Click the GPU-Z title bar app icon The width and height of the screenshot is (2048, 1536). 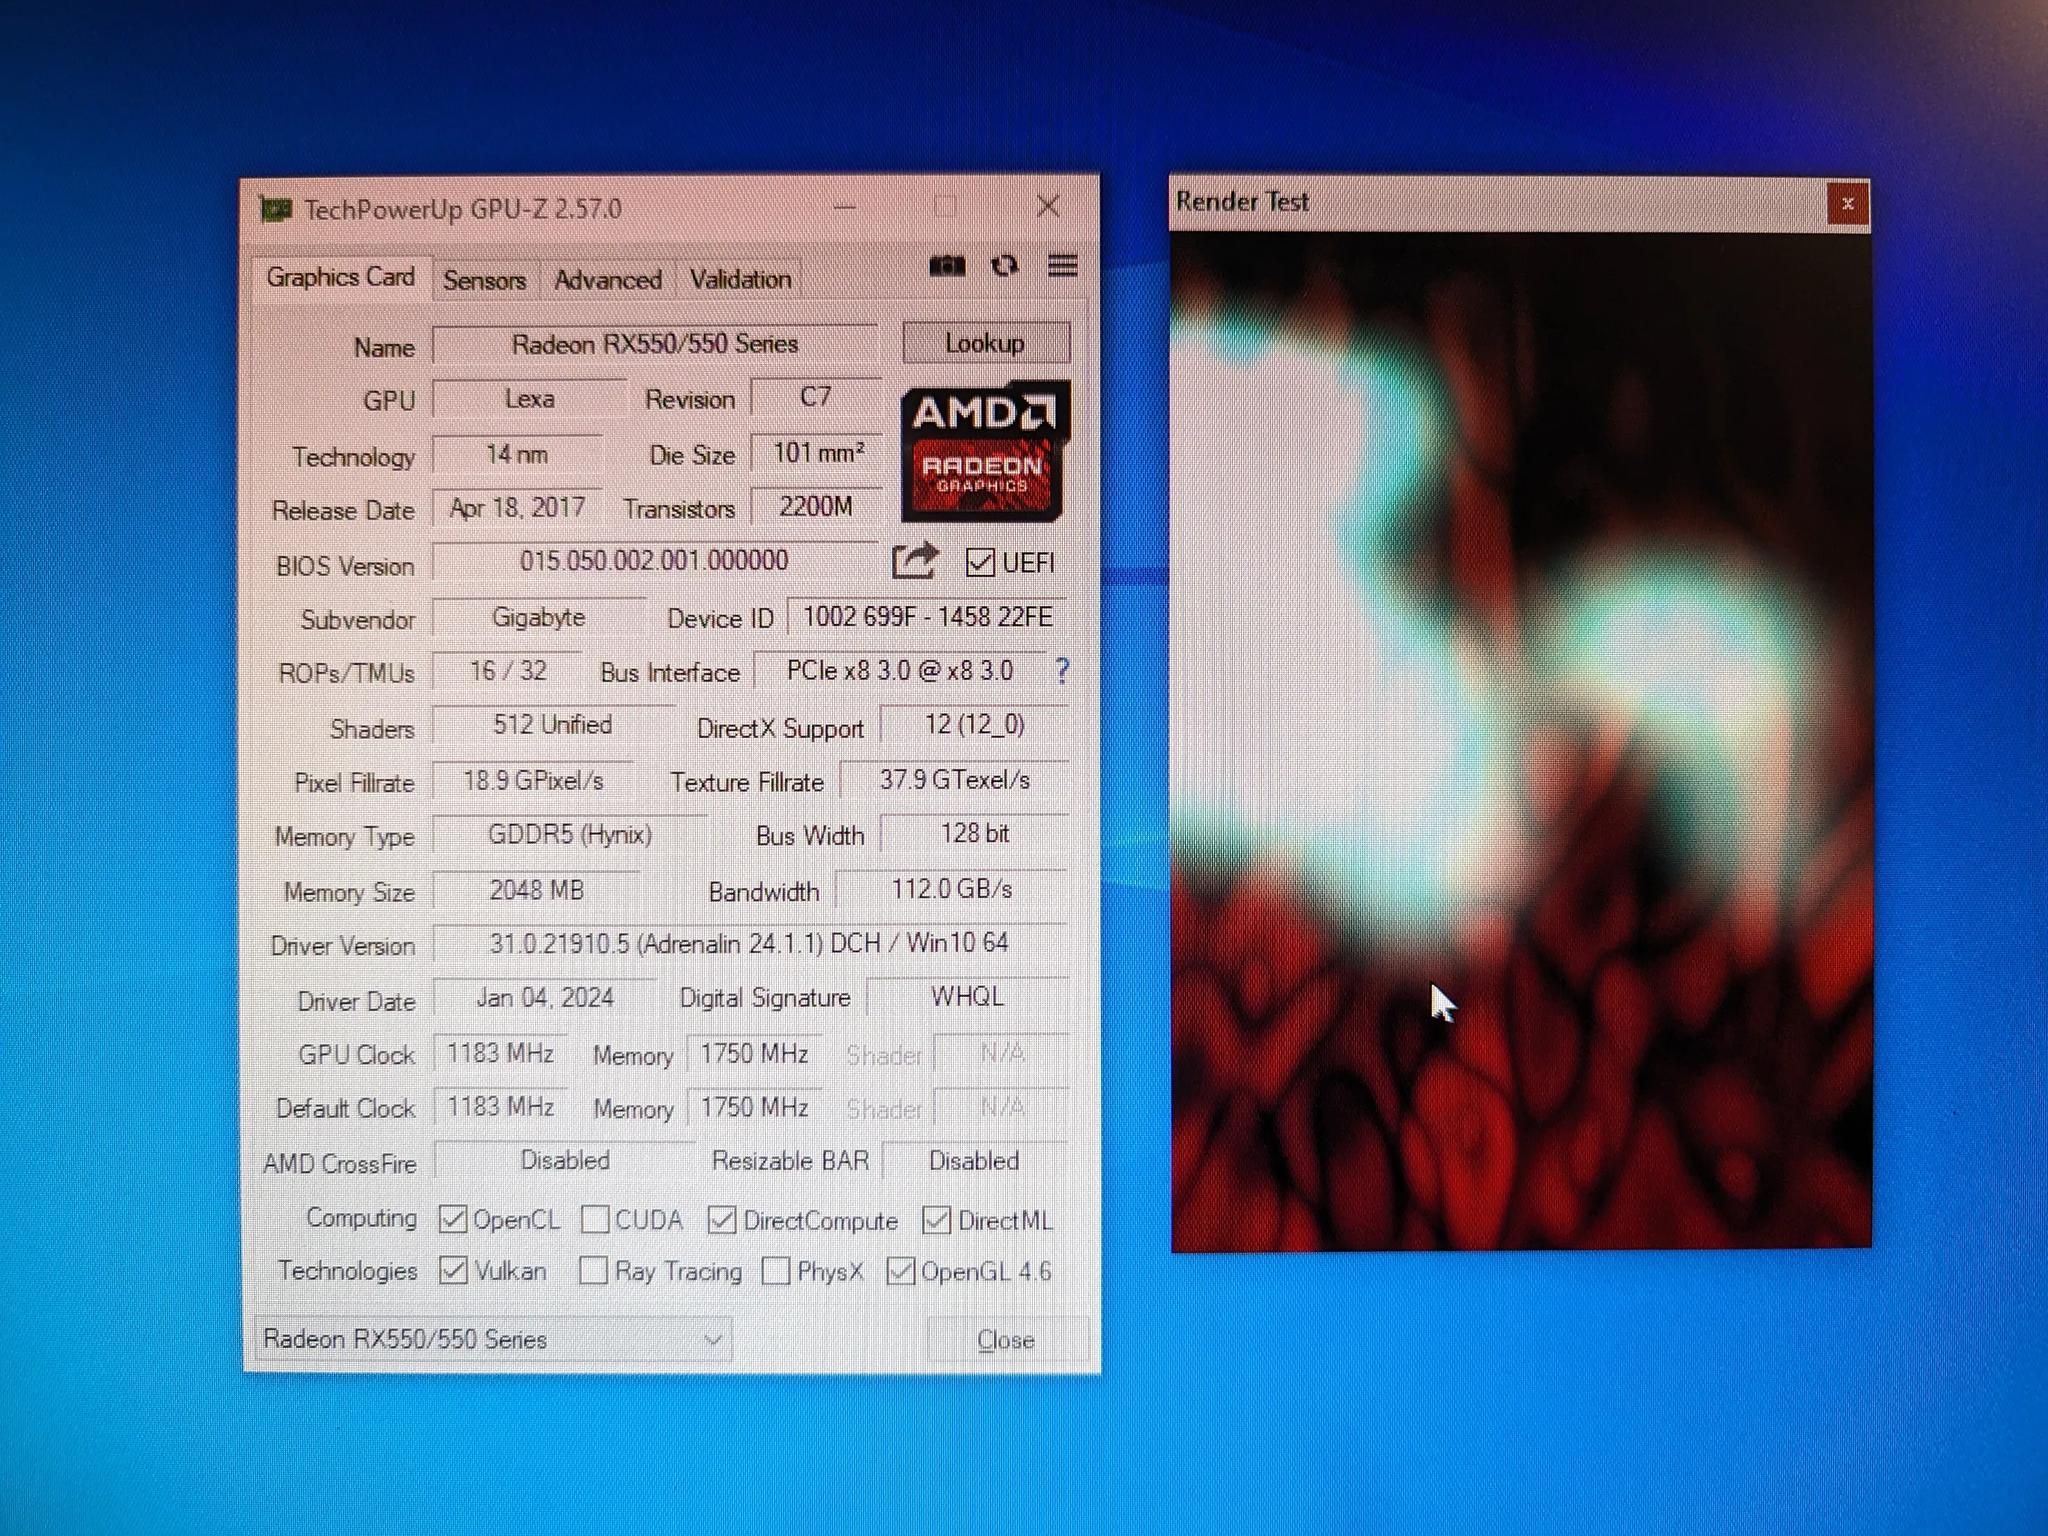(x=275, y=209)
